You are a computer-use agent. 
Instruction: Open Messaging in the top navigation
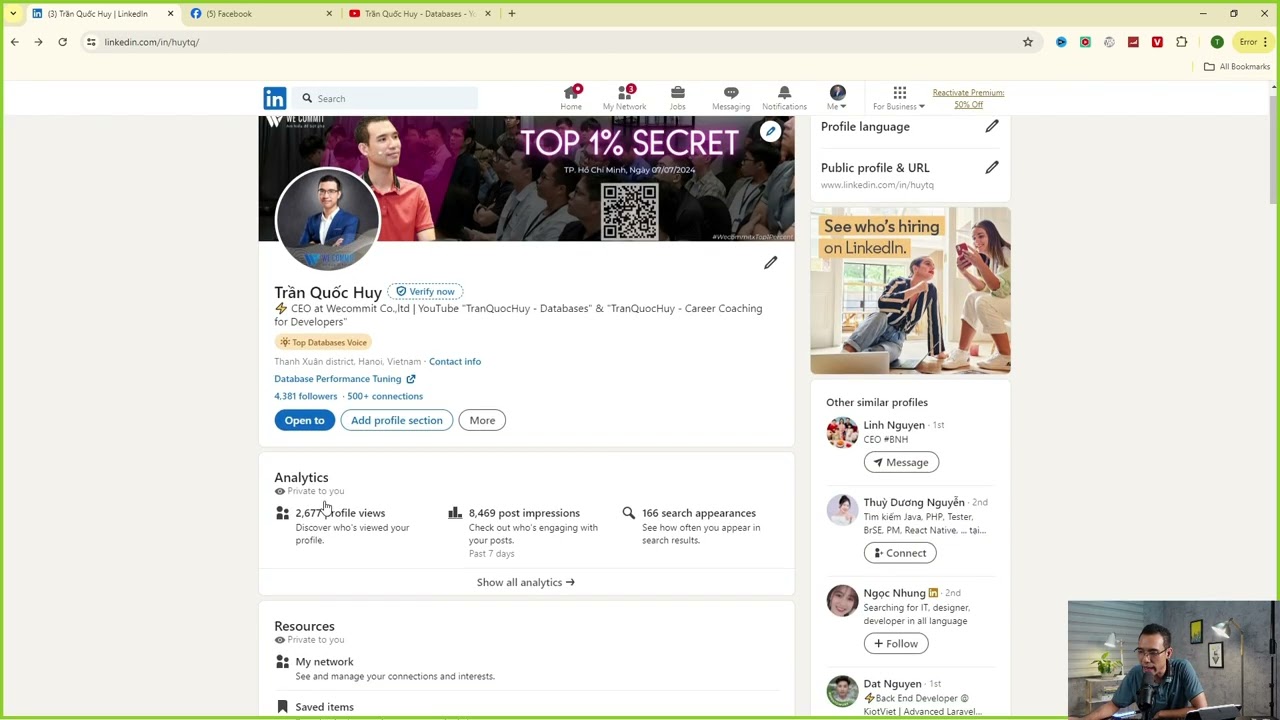point(730,98)
